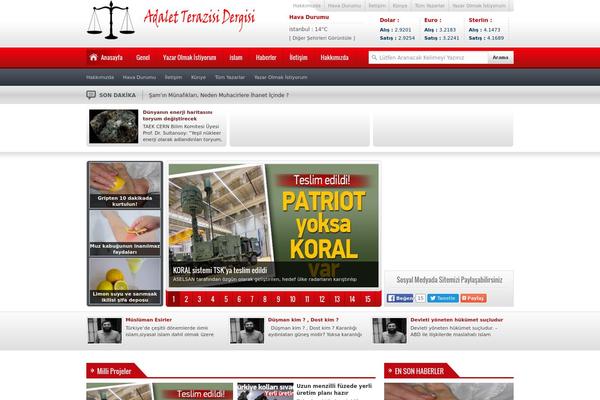Open Uzun menzilli füzede yerli üretim headline
600x400 pixels.
[334, 389]
